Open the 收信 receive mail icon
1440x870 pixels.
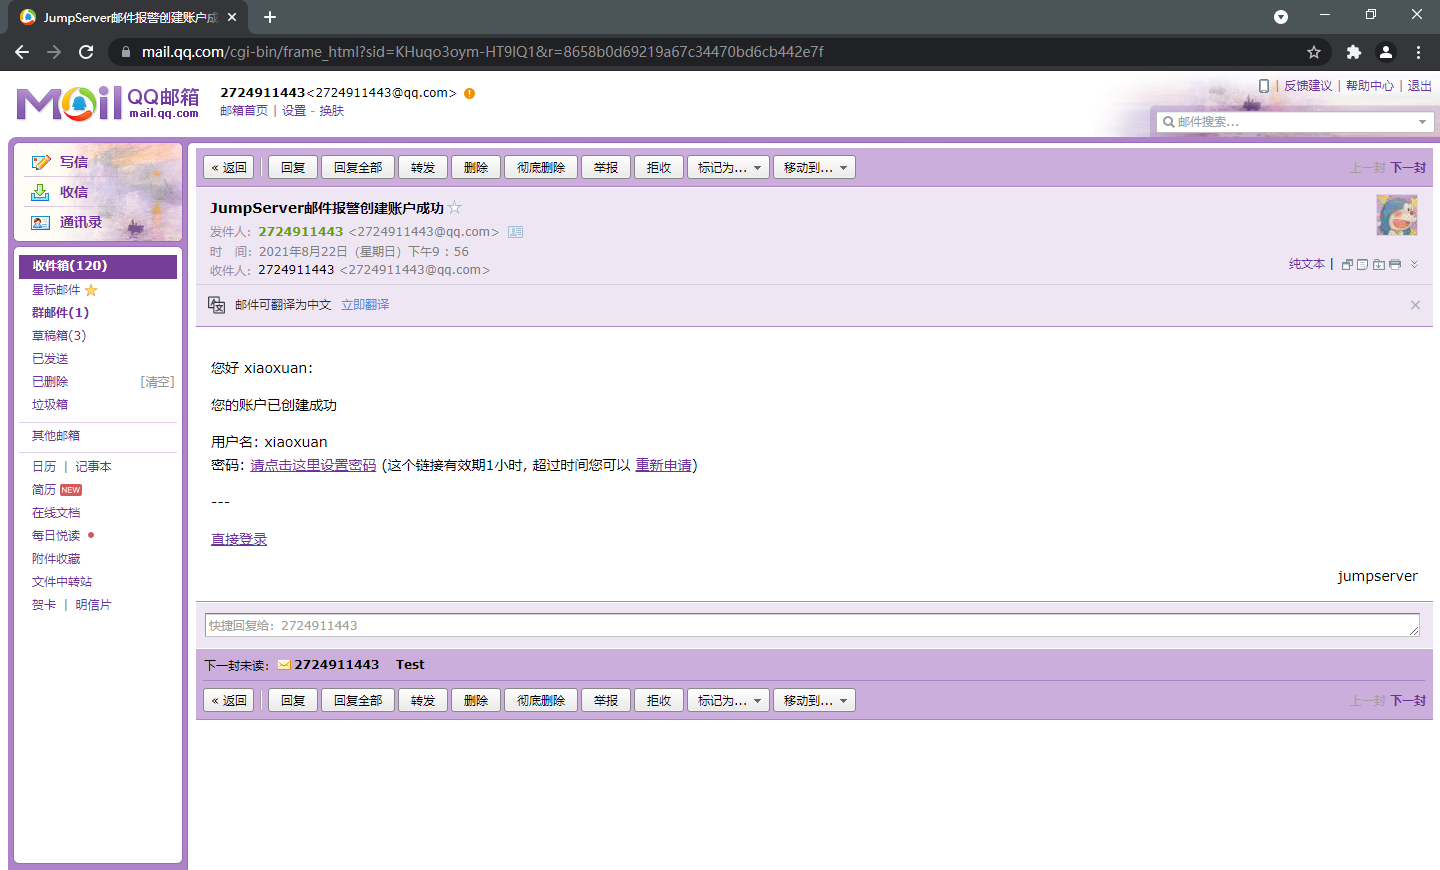(x=41, y=192)
